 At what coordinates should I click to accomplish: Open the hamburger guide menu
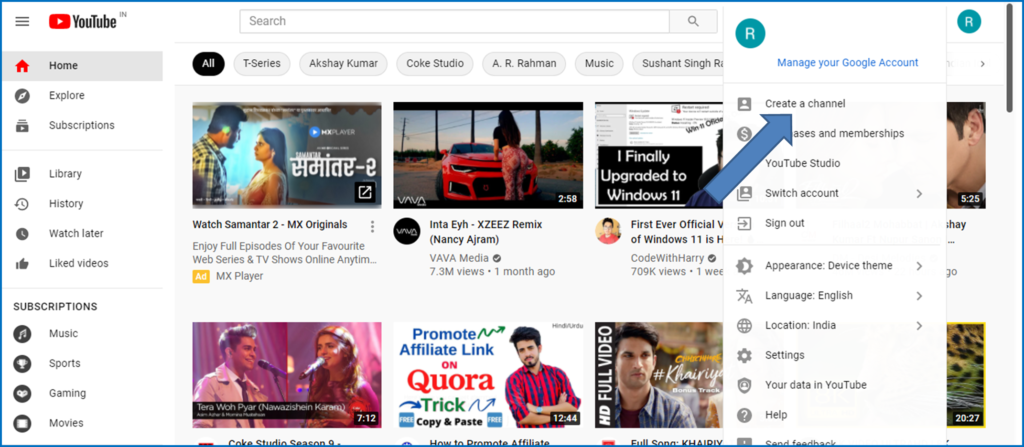coord(22,22)
